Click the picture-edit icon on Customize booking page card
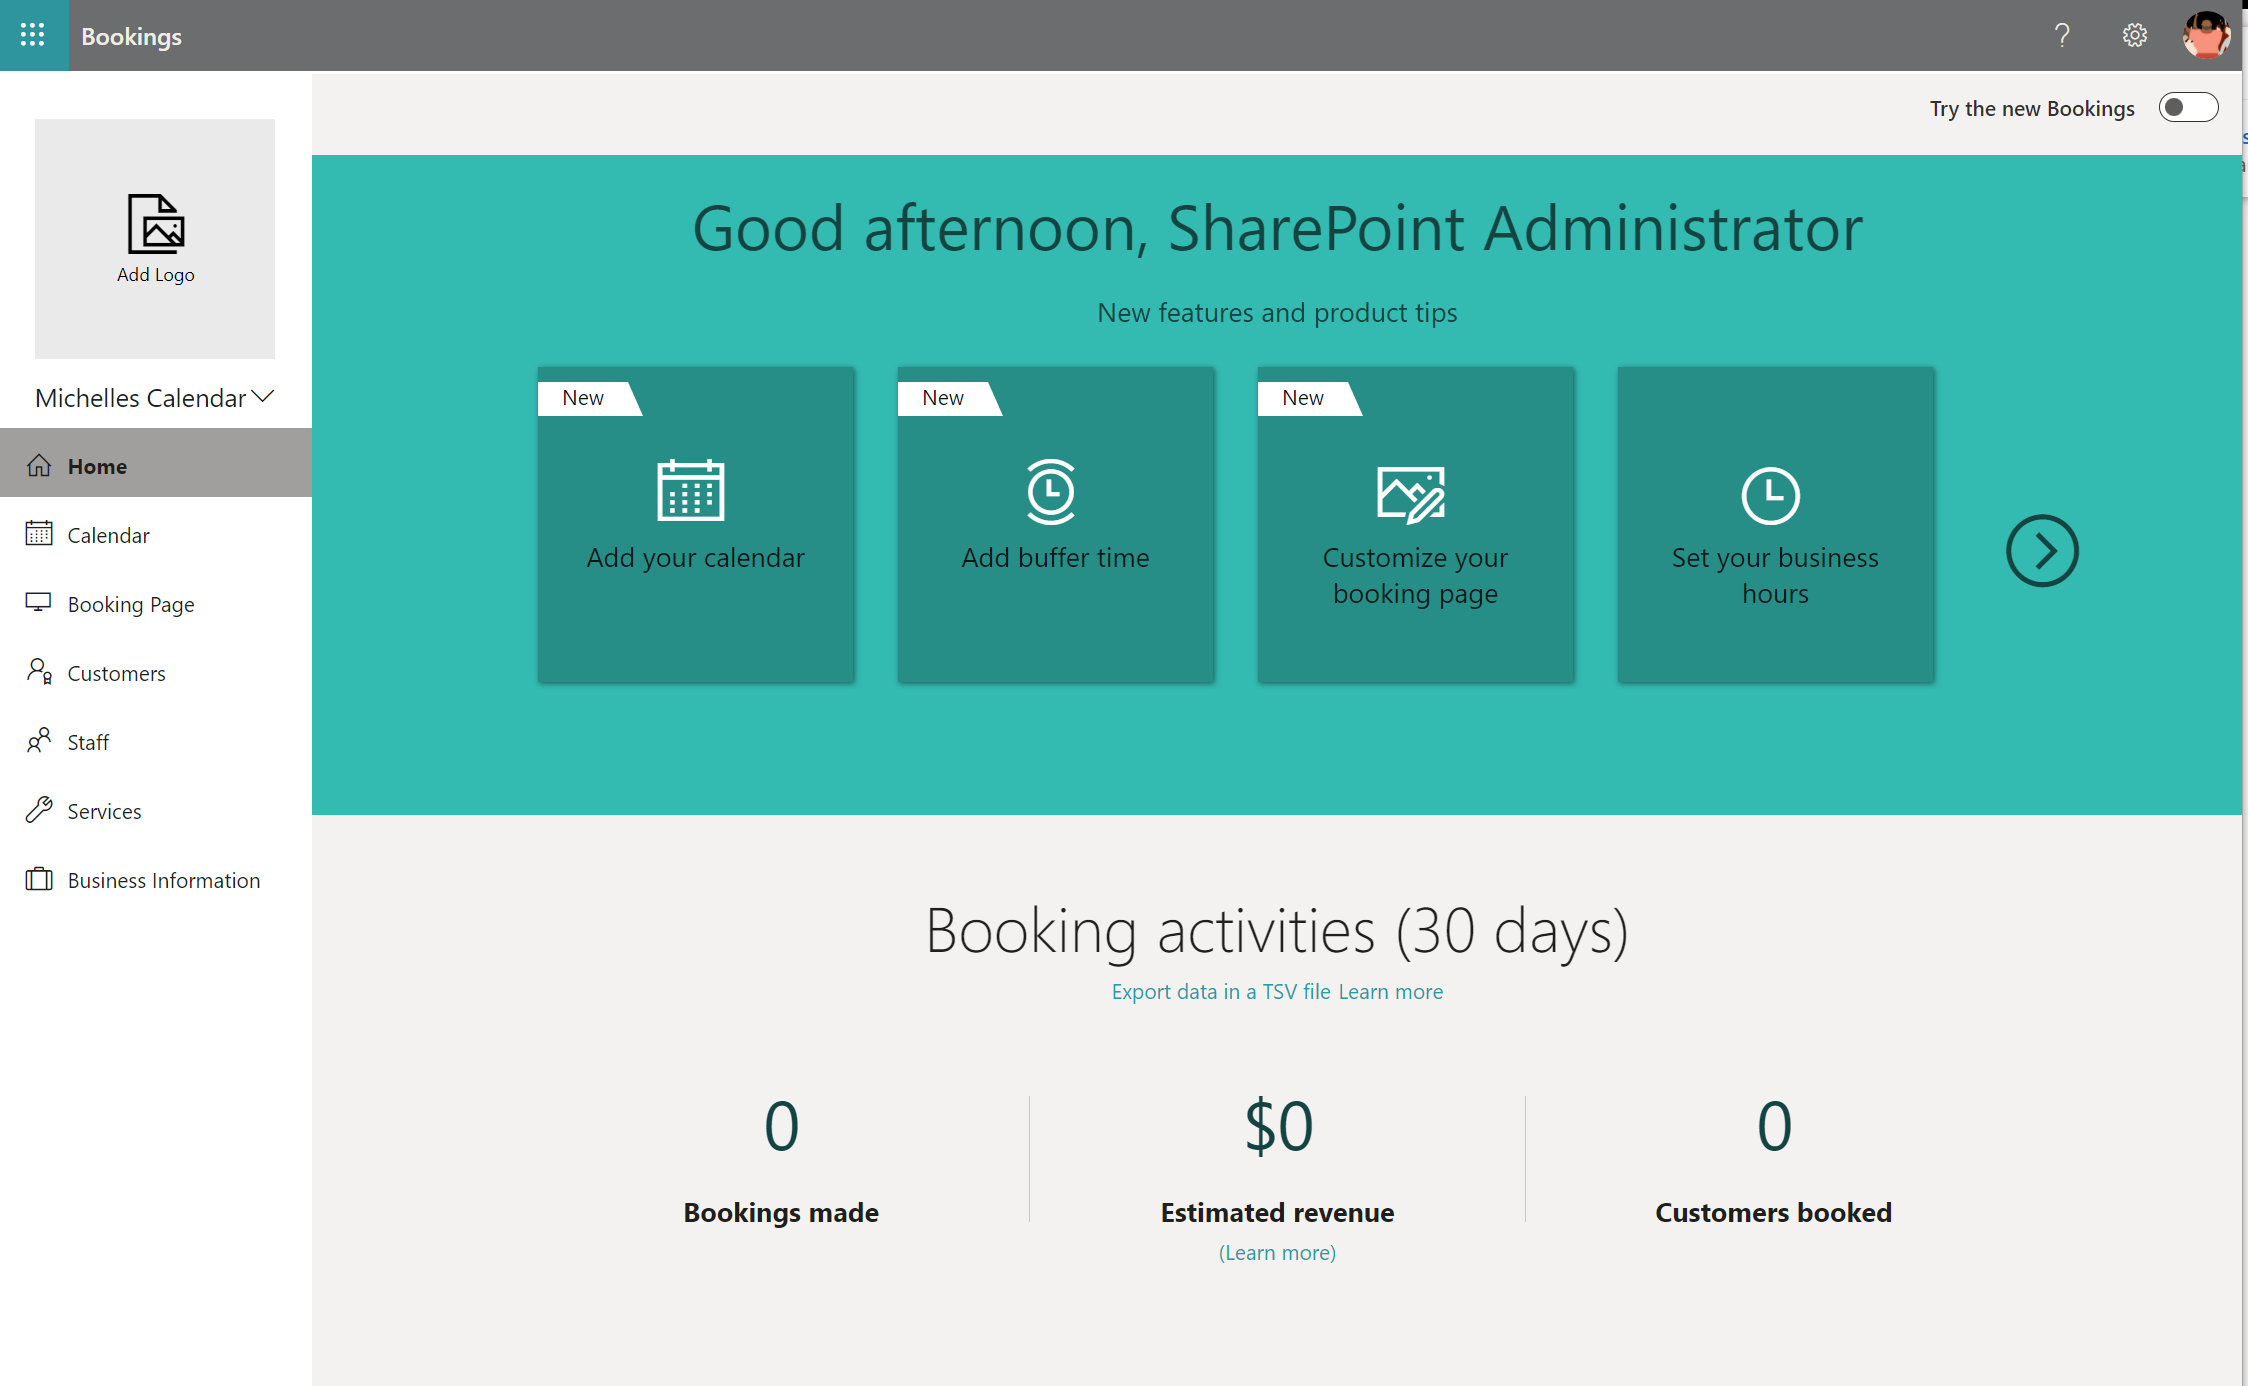Screen dimensions: 2248x1386 [1411, 494]
